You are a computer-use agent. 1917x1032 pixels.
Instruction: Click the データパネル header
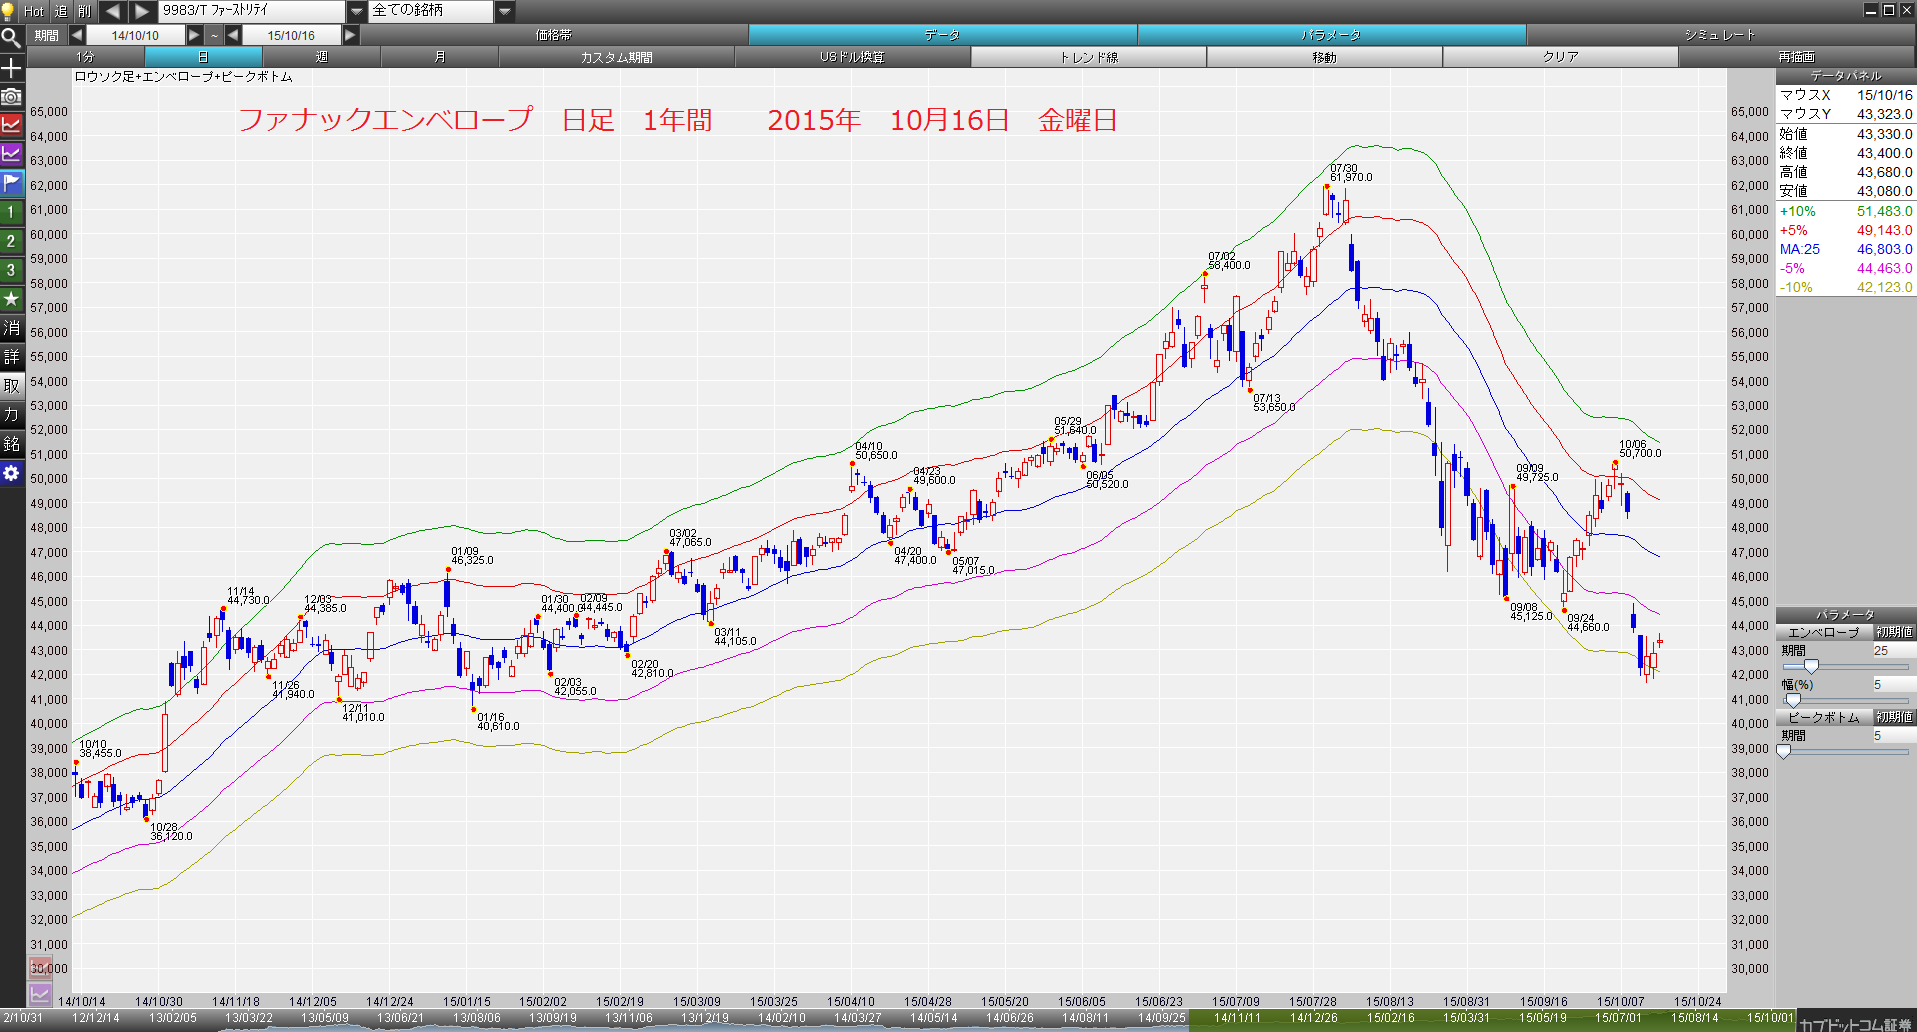[x=1845, y=76]
